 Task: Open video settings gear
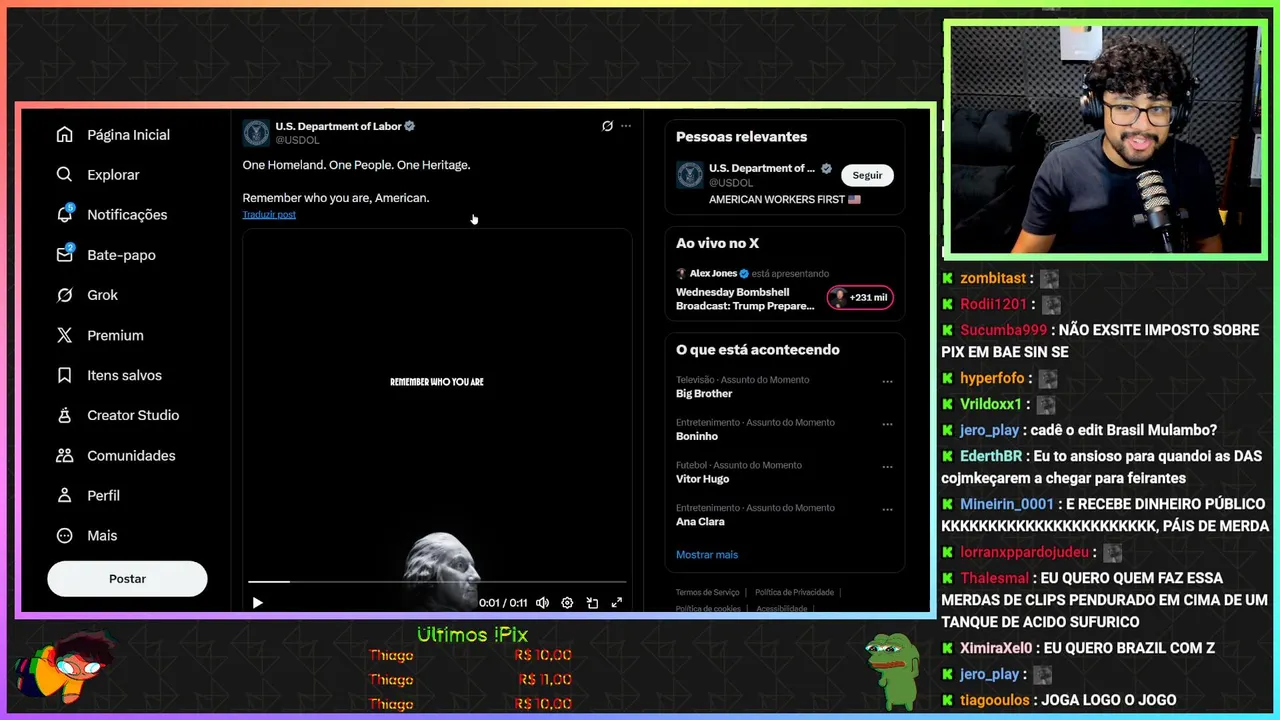coord(567,603)
